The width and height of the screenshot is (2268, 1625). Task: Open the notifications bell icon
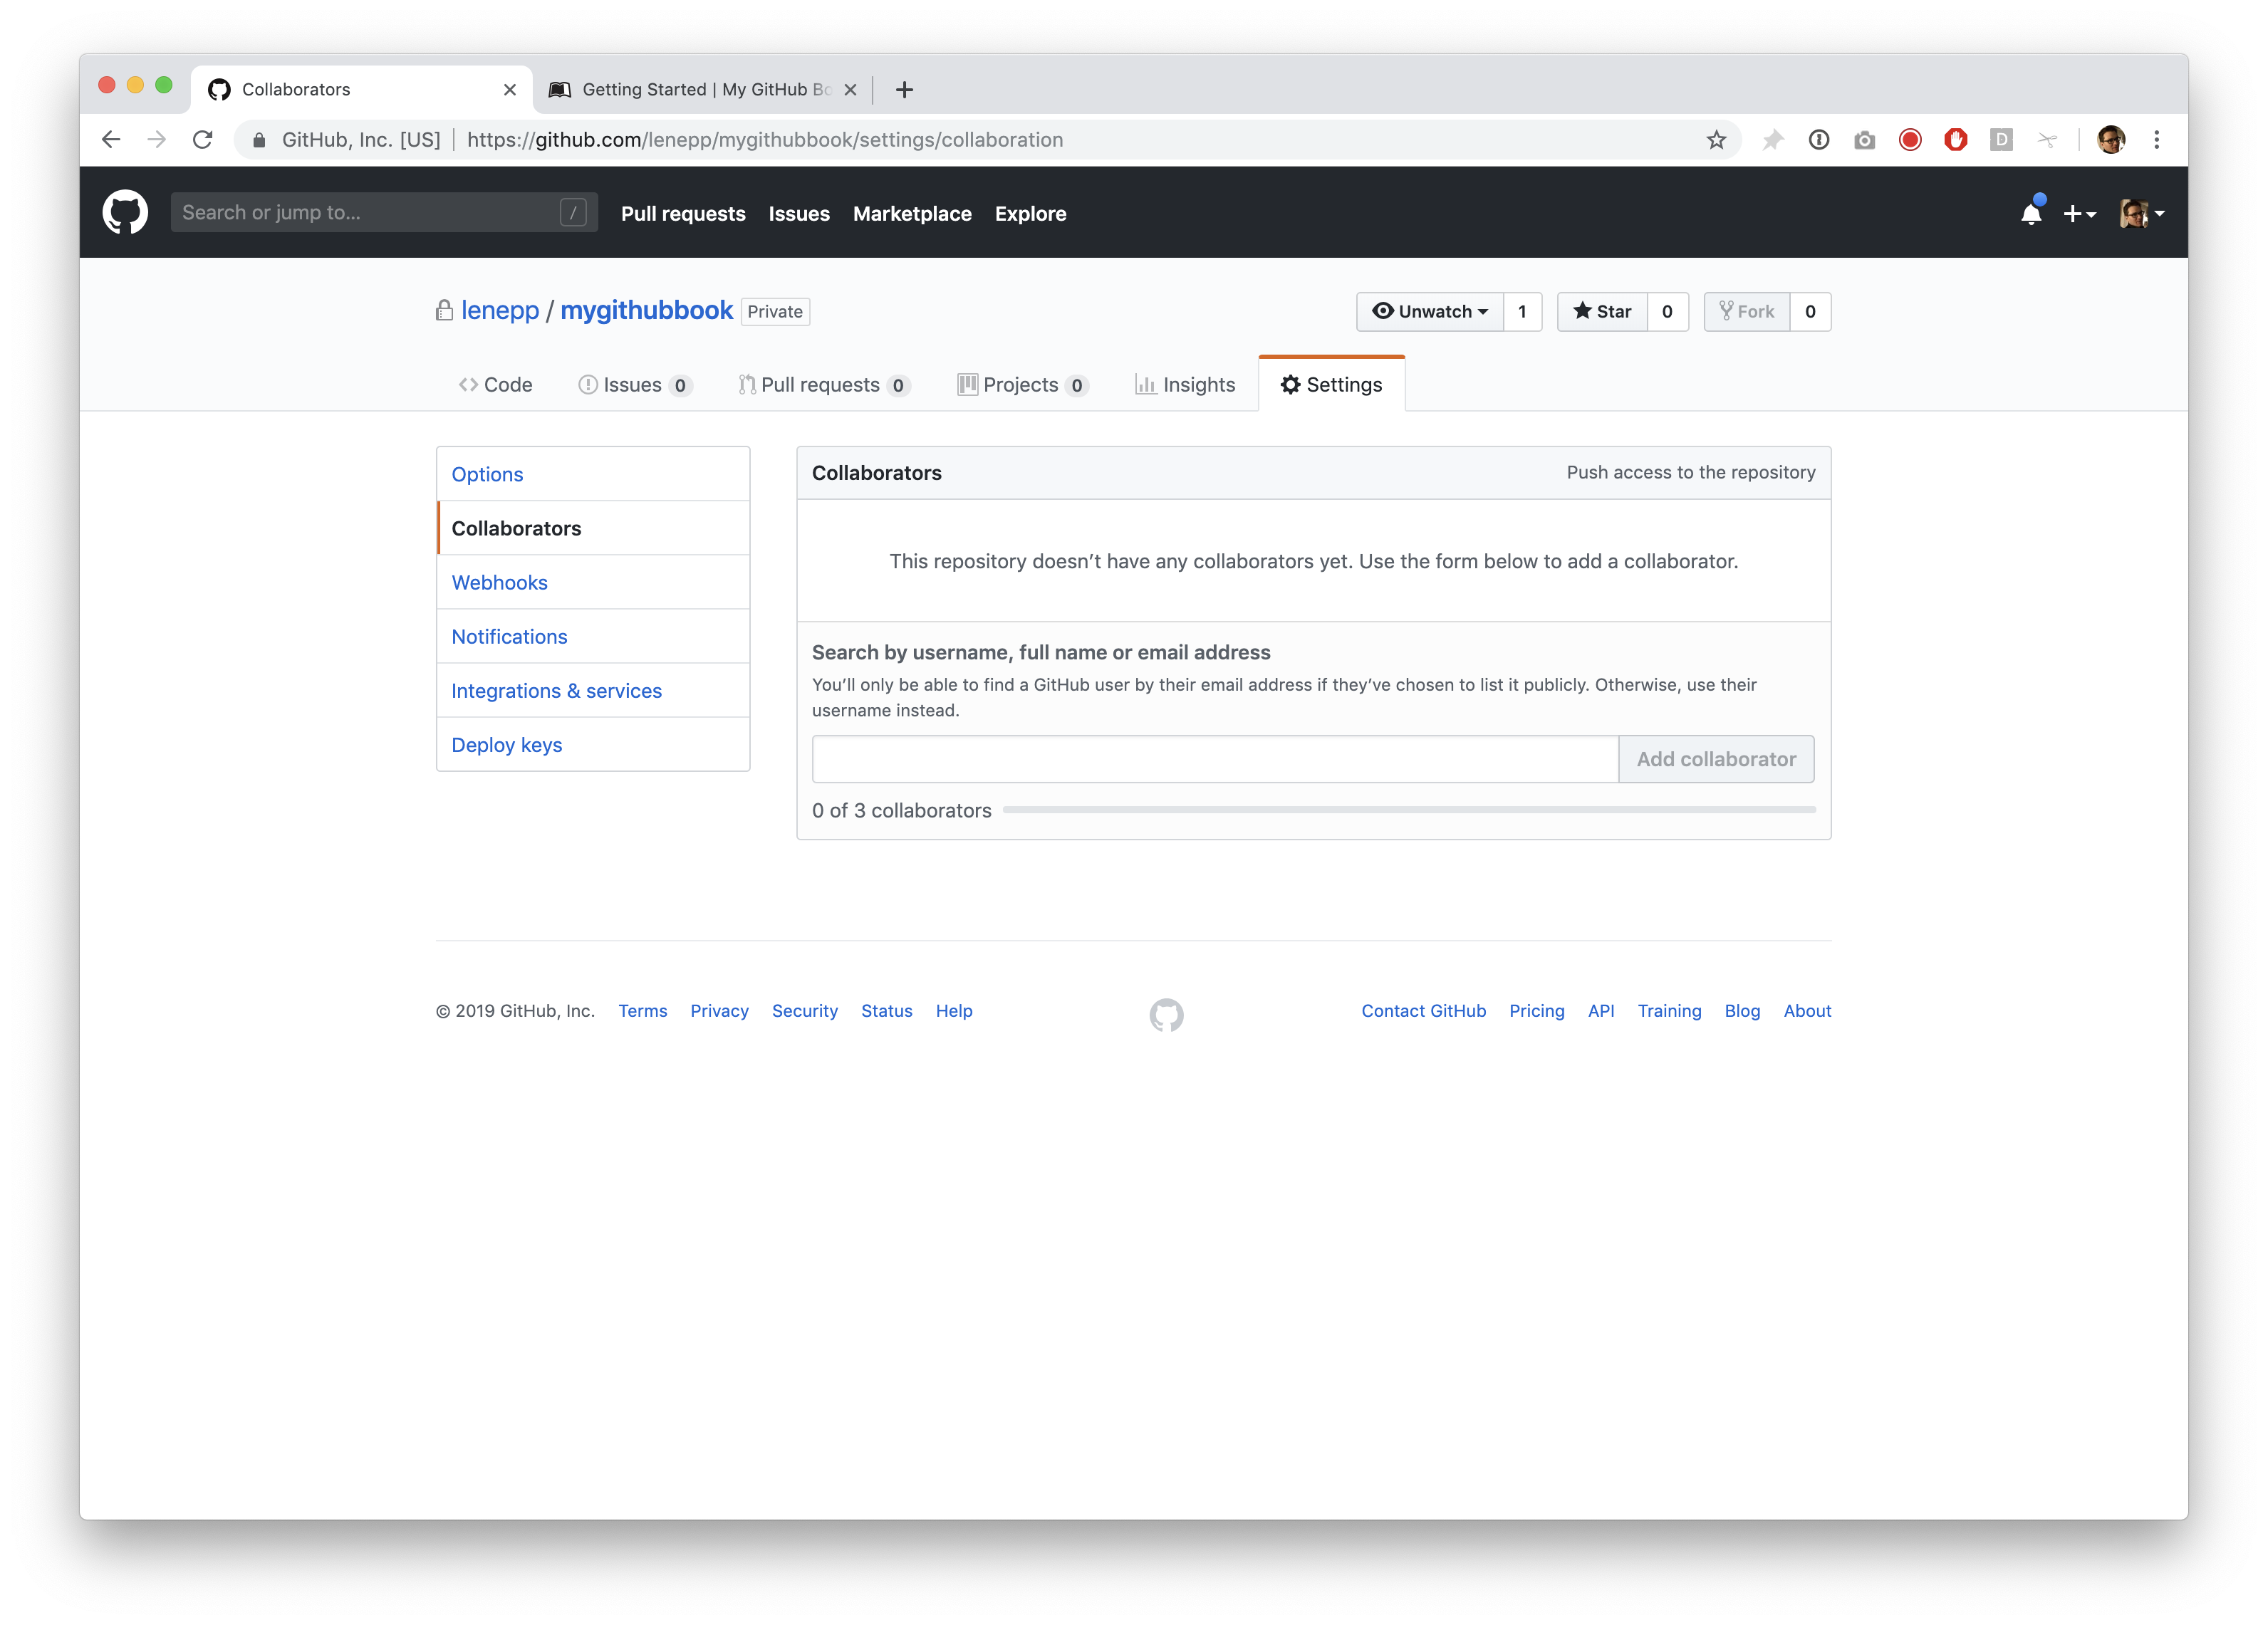(2030, 214)
